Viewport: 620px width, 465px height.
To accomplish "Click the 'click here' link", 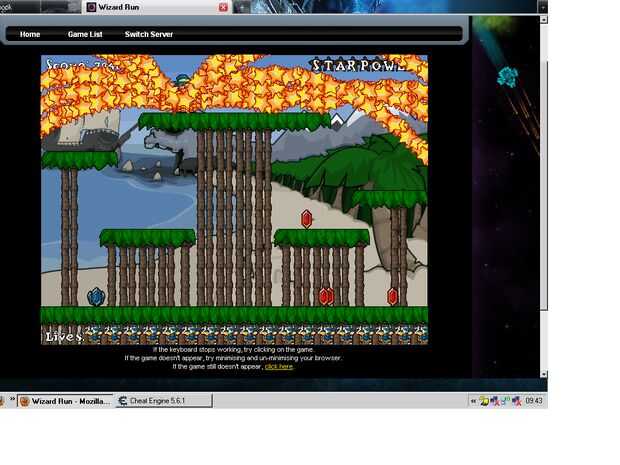I will [x=279, y=367].
